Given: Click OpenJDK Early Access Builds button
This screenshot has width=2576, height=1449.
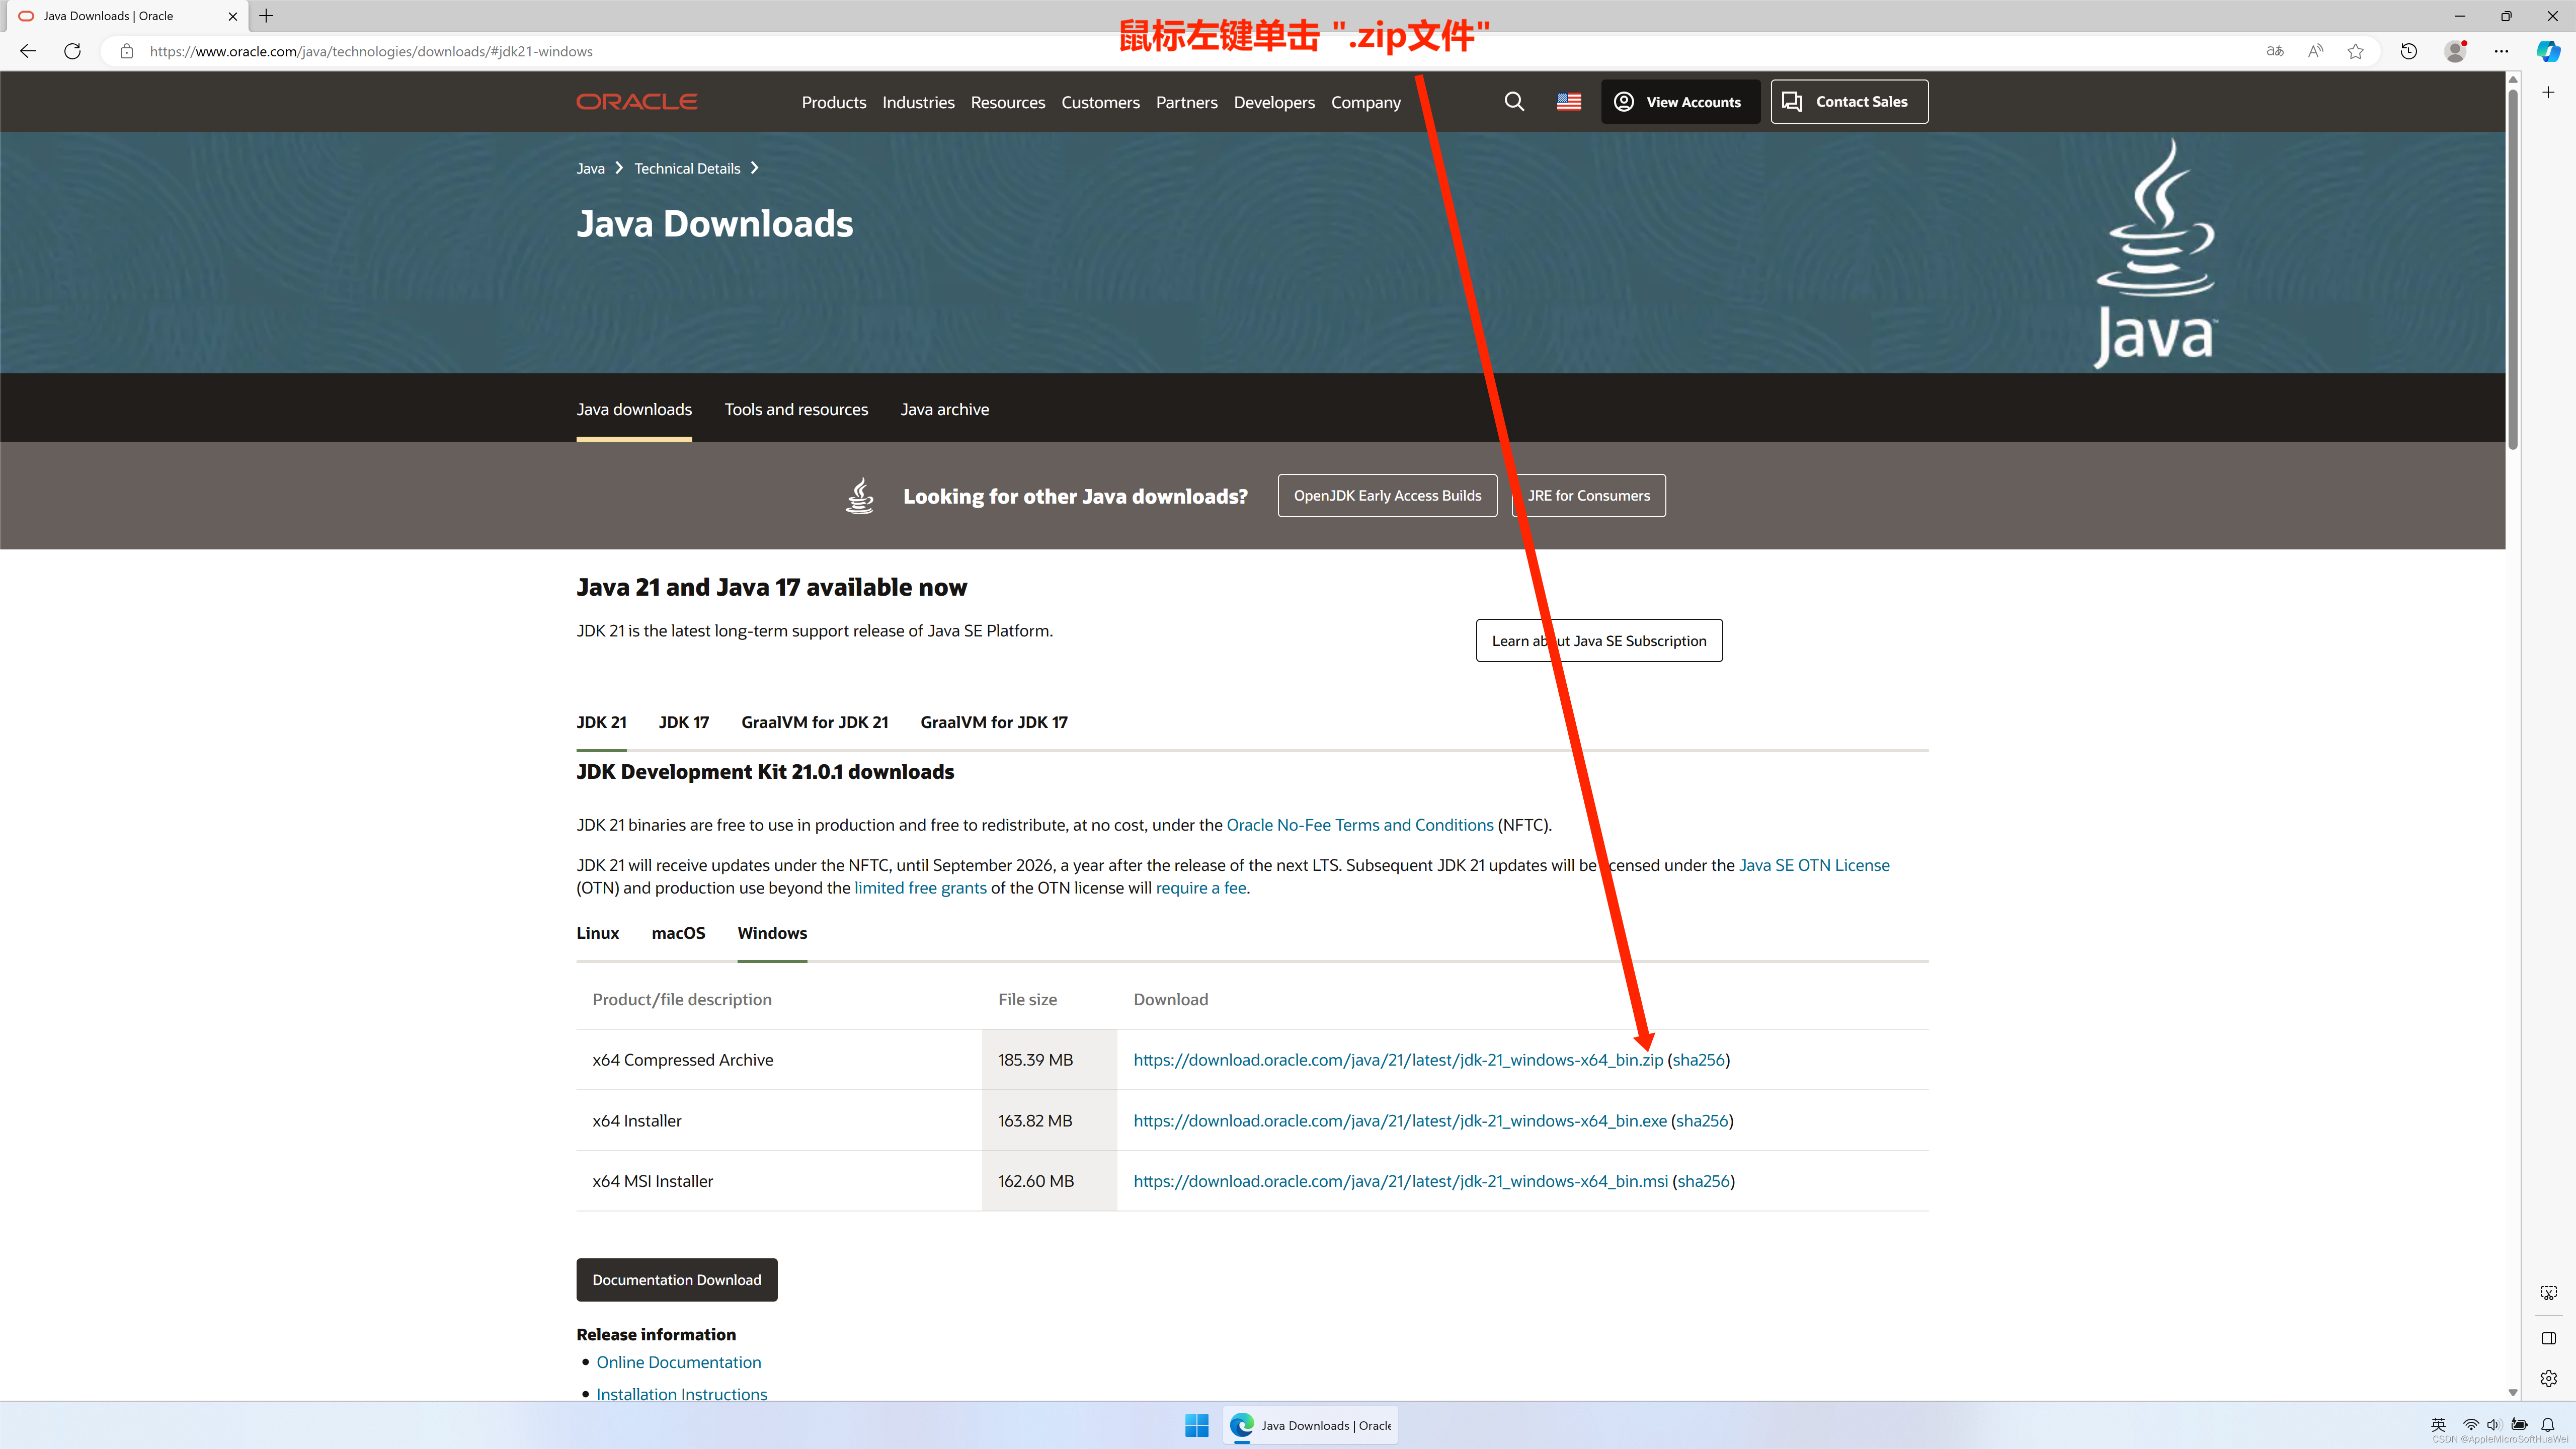Looking at the screenshot, I should pos(1387,496).
